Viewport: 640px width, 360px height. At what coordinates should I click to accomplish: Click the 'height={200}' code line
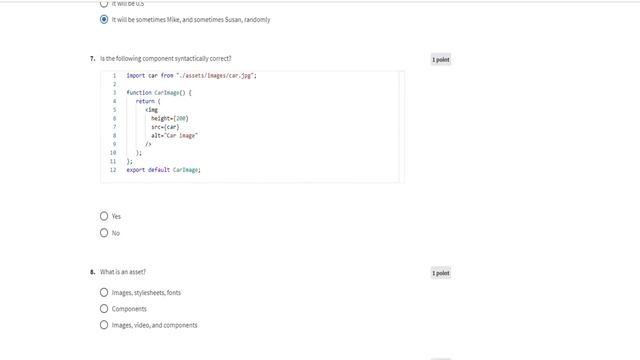[170, 118]
